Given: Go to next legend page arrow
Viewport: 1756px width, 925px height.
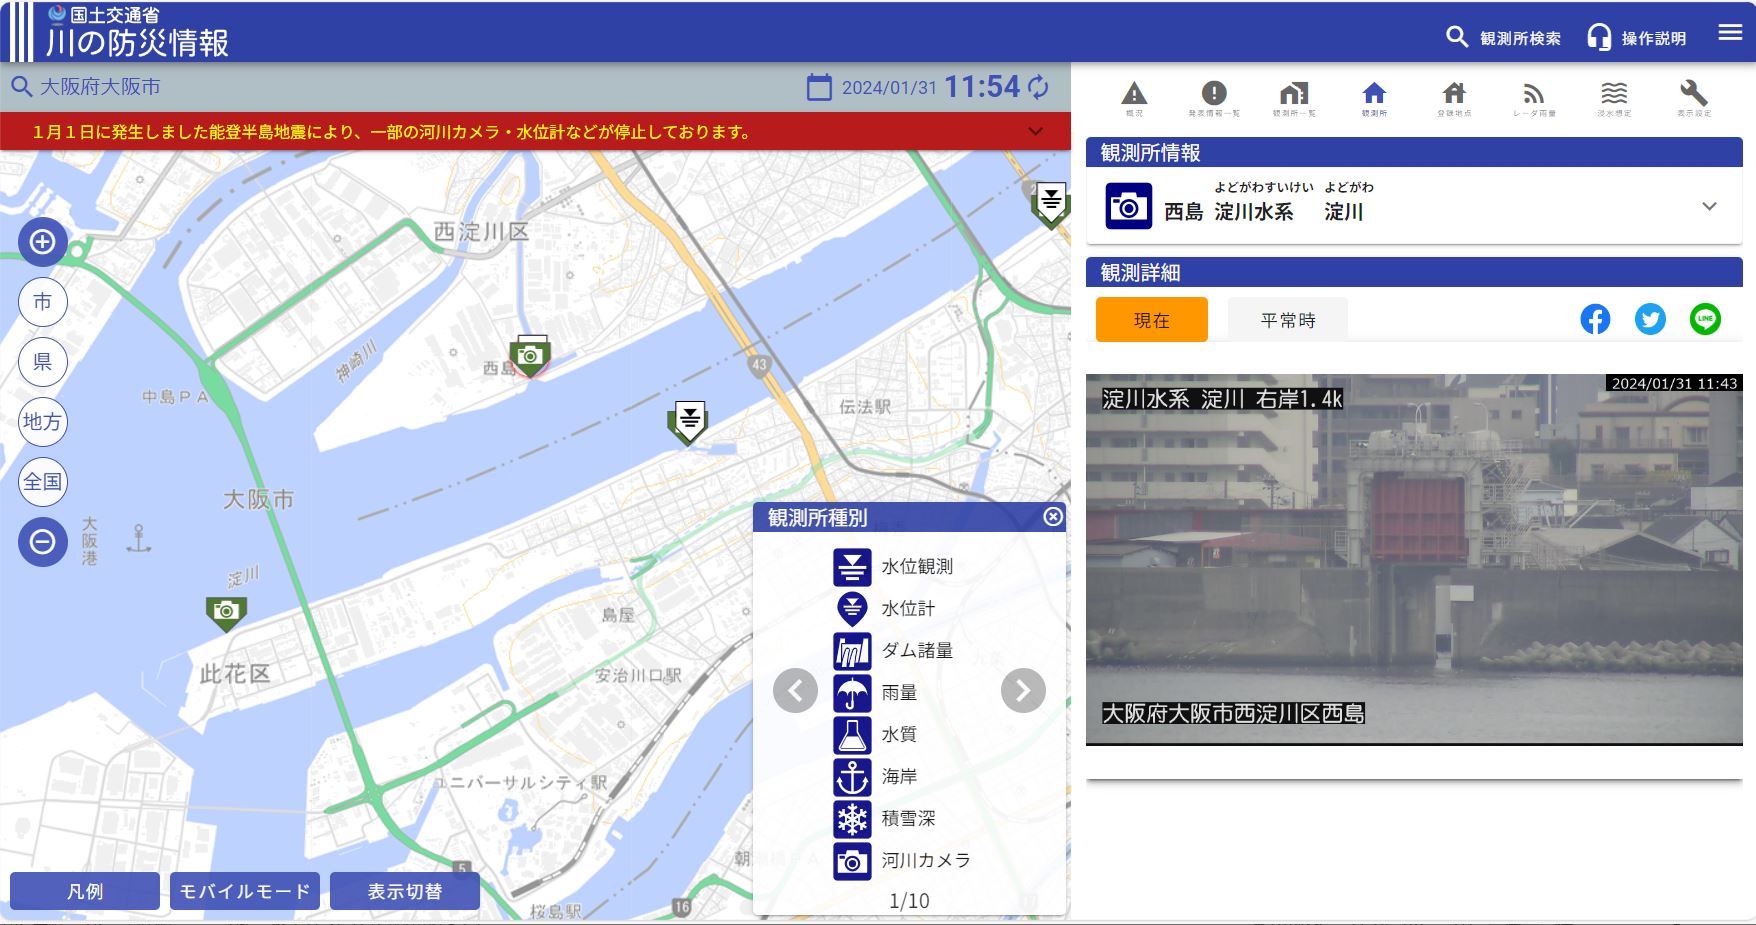Looking at the screenshot, I should pyautogui.click(x=1023, y=691).
